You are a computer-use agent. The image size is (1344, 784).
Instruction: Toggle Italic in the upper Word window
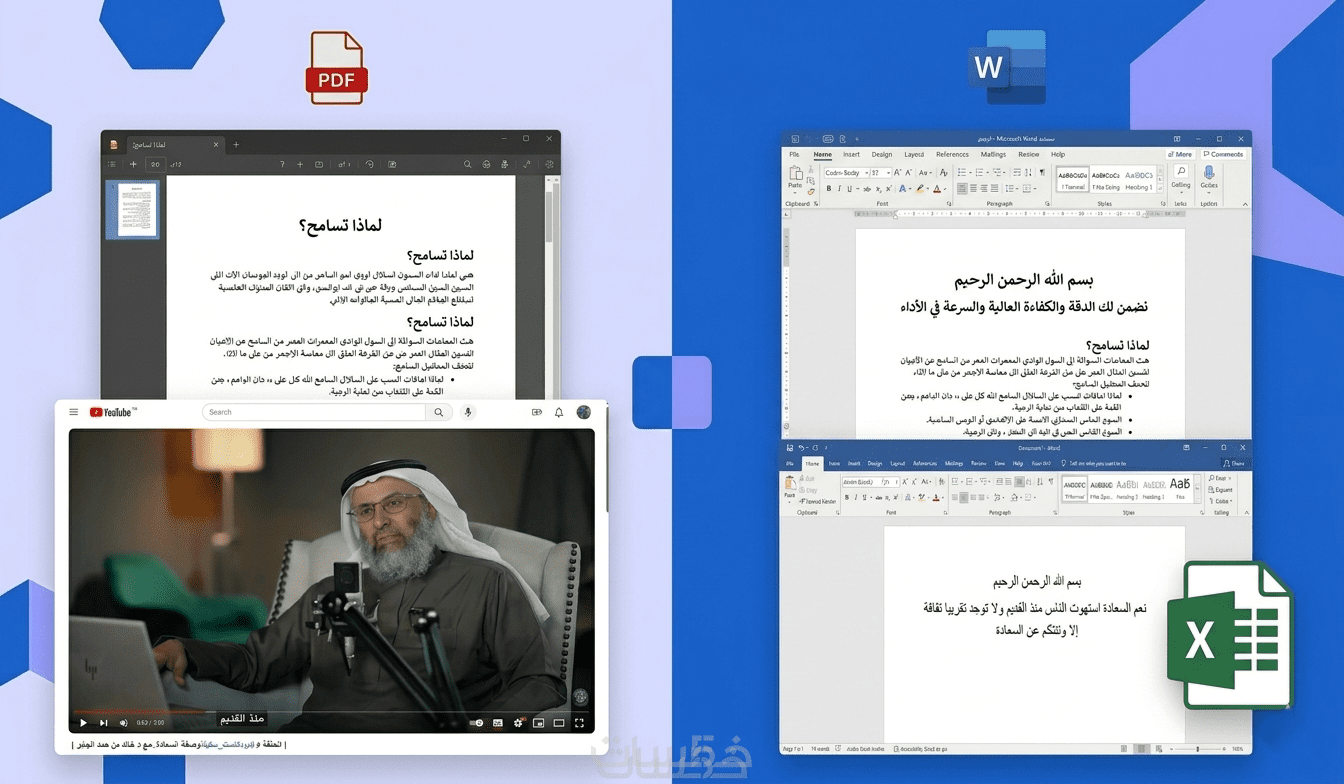tap(839, 188)
